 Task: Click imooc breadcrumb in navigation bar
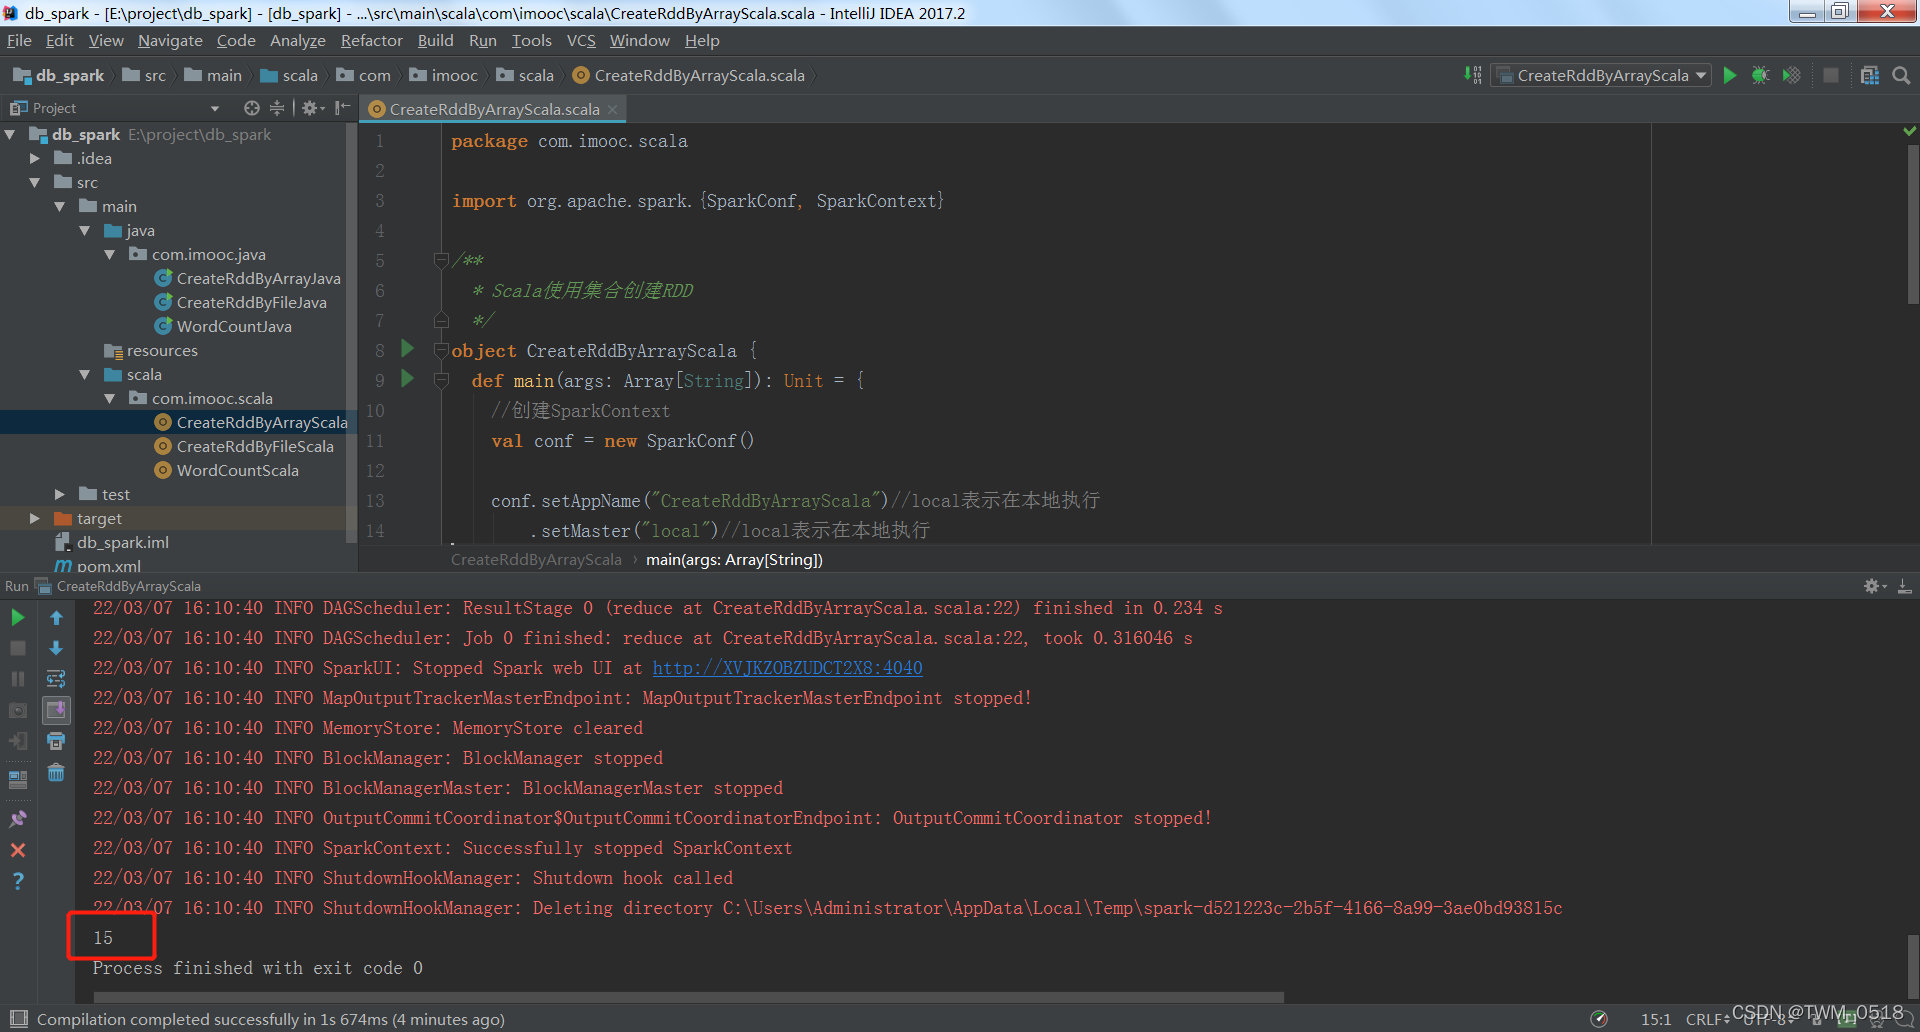[444, 76]
